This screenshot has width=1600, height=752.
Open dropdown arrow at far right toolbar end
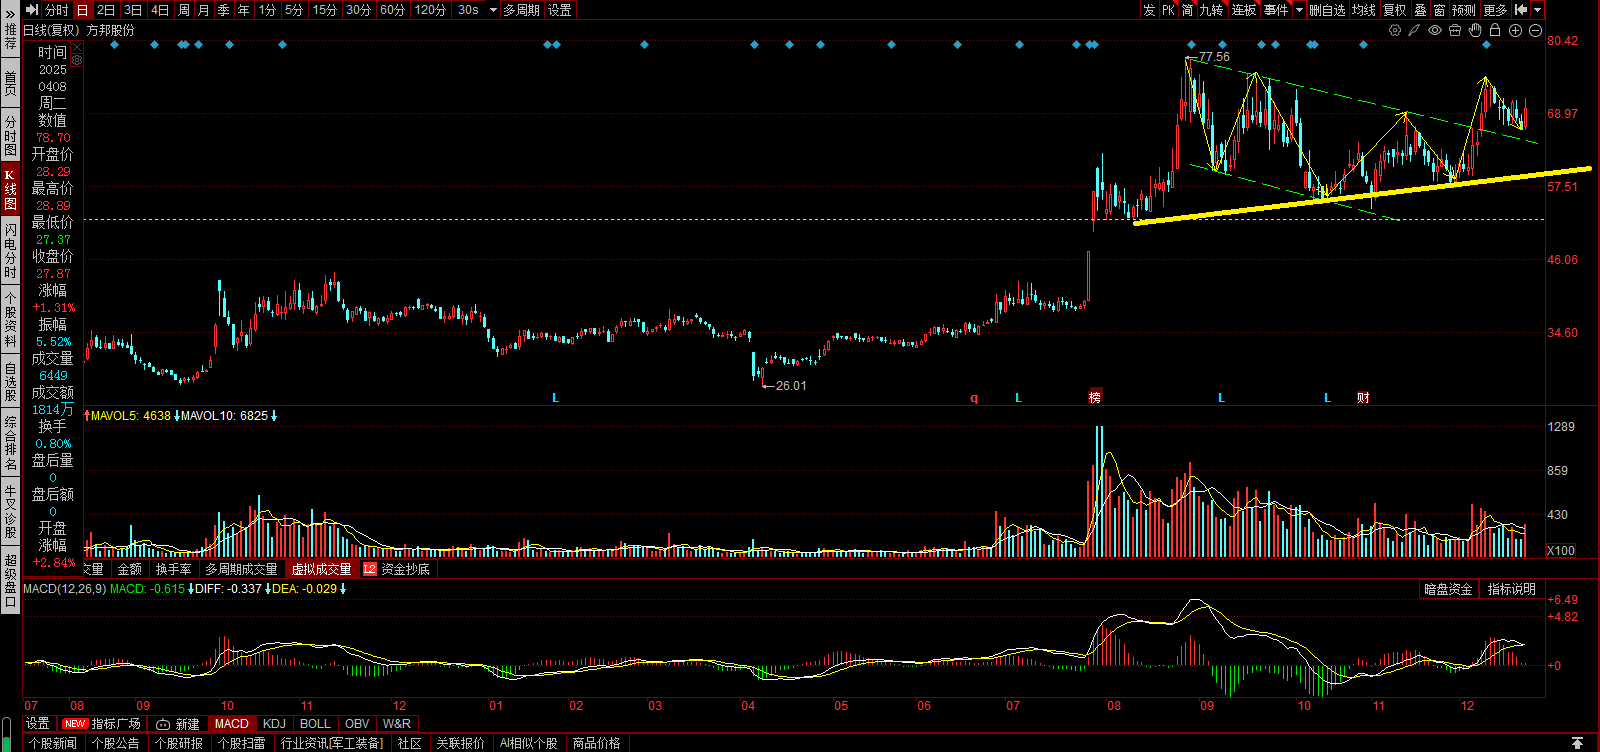tap(1537, 10)
